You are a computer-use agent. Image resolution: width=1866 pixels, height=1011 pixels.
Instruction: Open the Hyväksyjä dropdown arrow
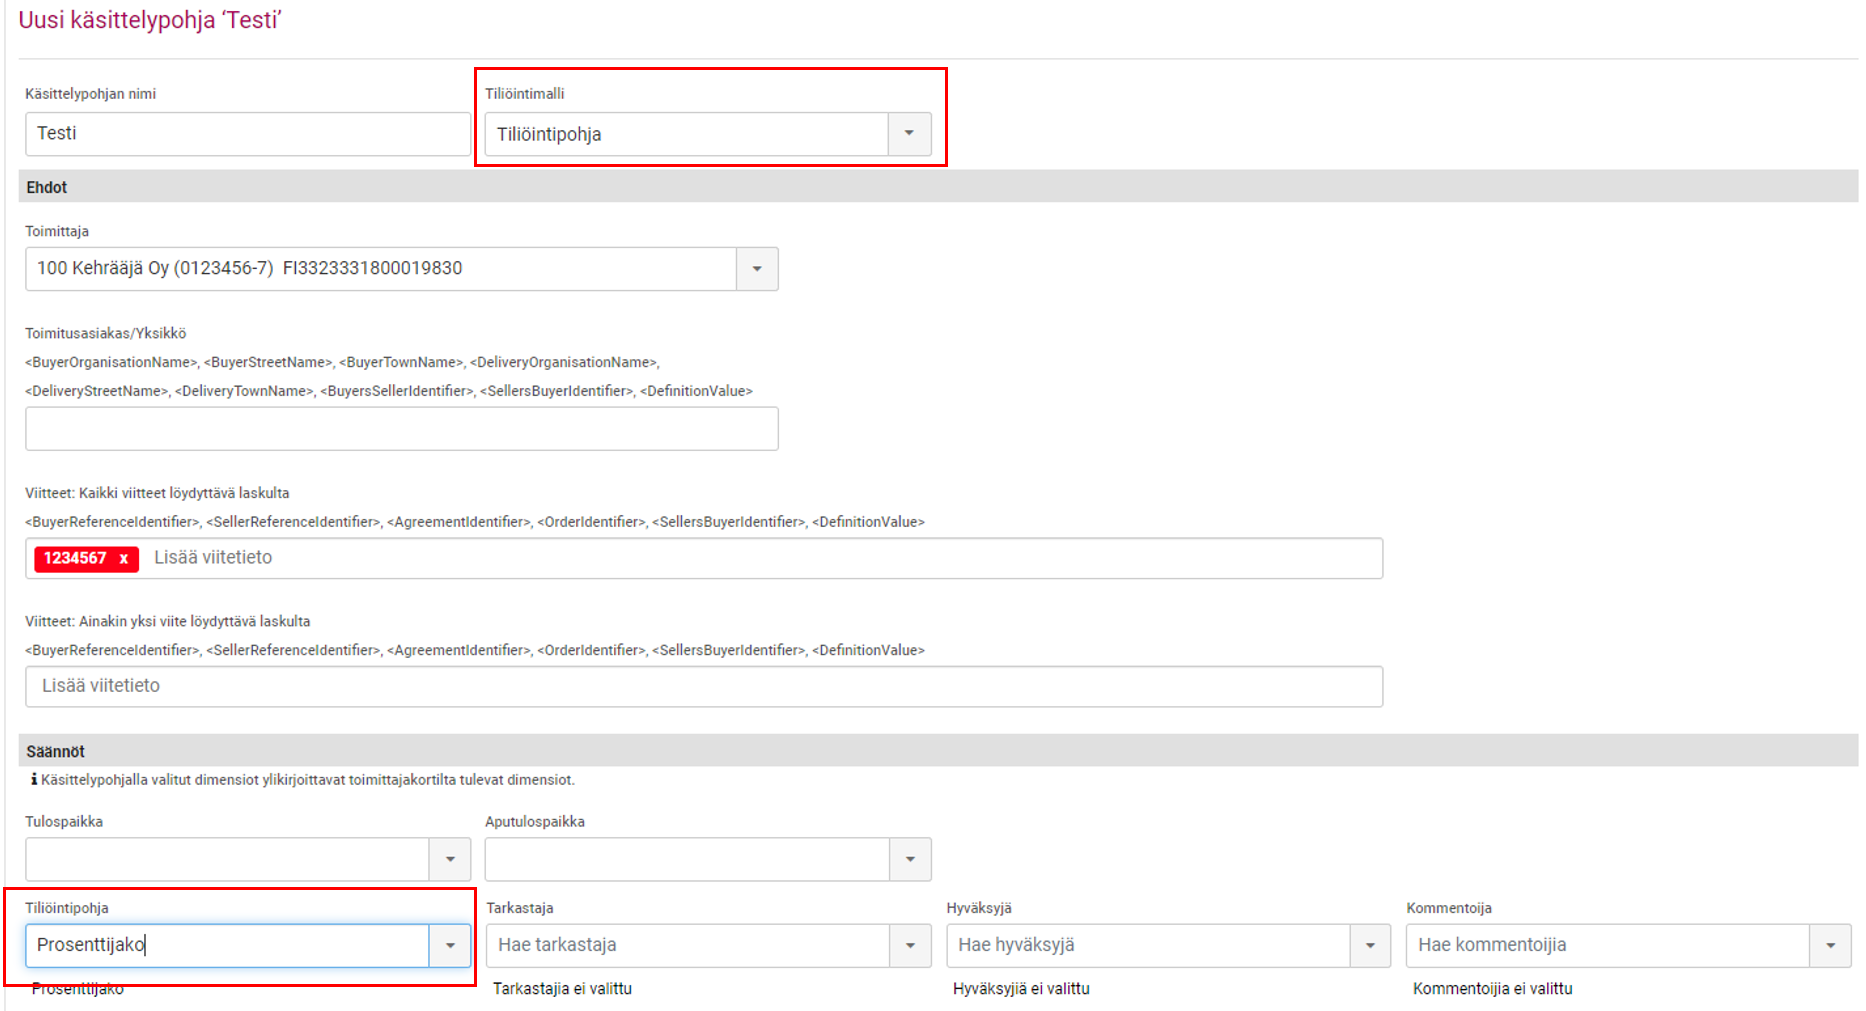[1370, 945]
